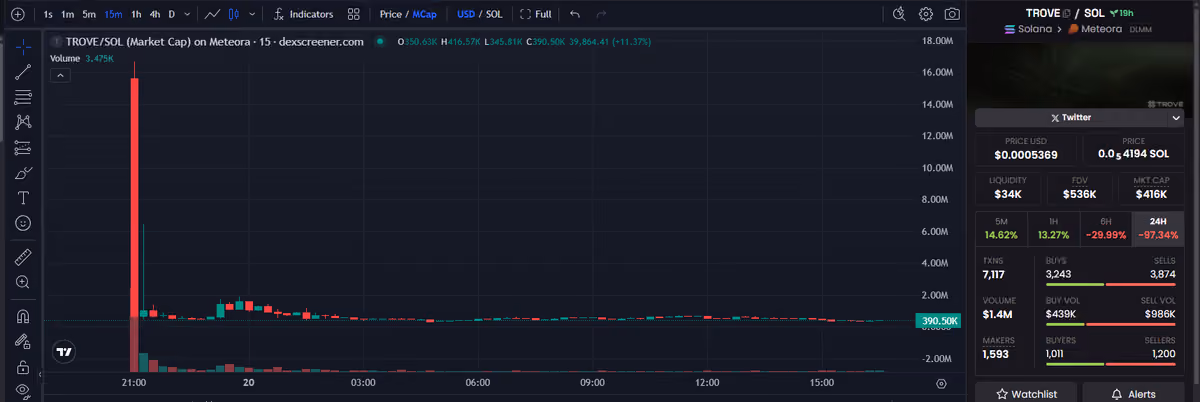The image size is (1200, 402).
Task: Click the 390.50K current price label
Action: pyautogui.click(x=938, y=320)
